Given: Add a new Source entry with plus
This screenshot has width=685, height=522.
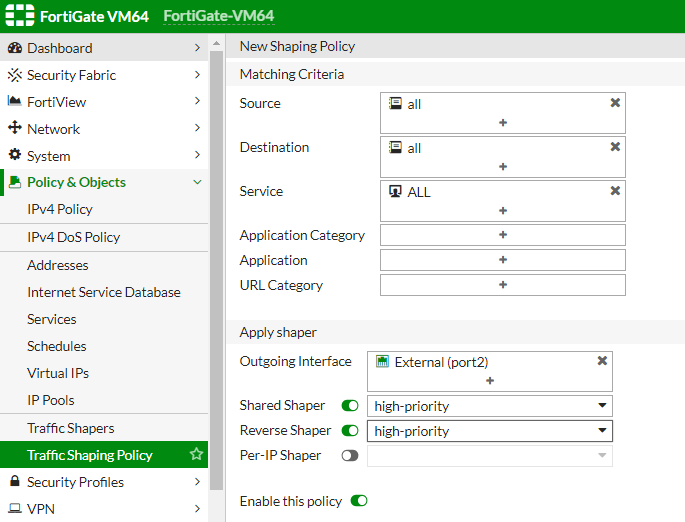Looking at the screenshot, I should [x=502, y=122].
